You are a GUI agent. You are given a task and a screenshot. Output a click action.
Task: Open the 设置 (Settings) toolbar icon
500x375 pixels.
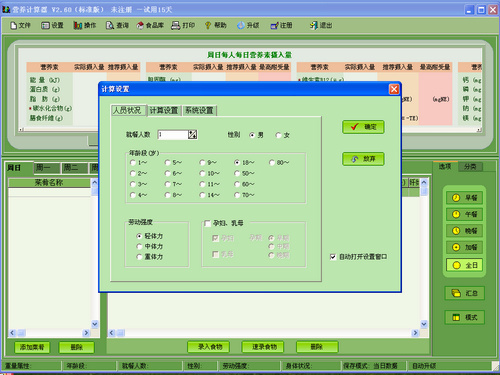click(52, 25)
